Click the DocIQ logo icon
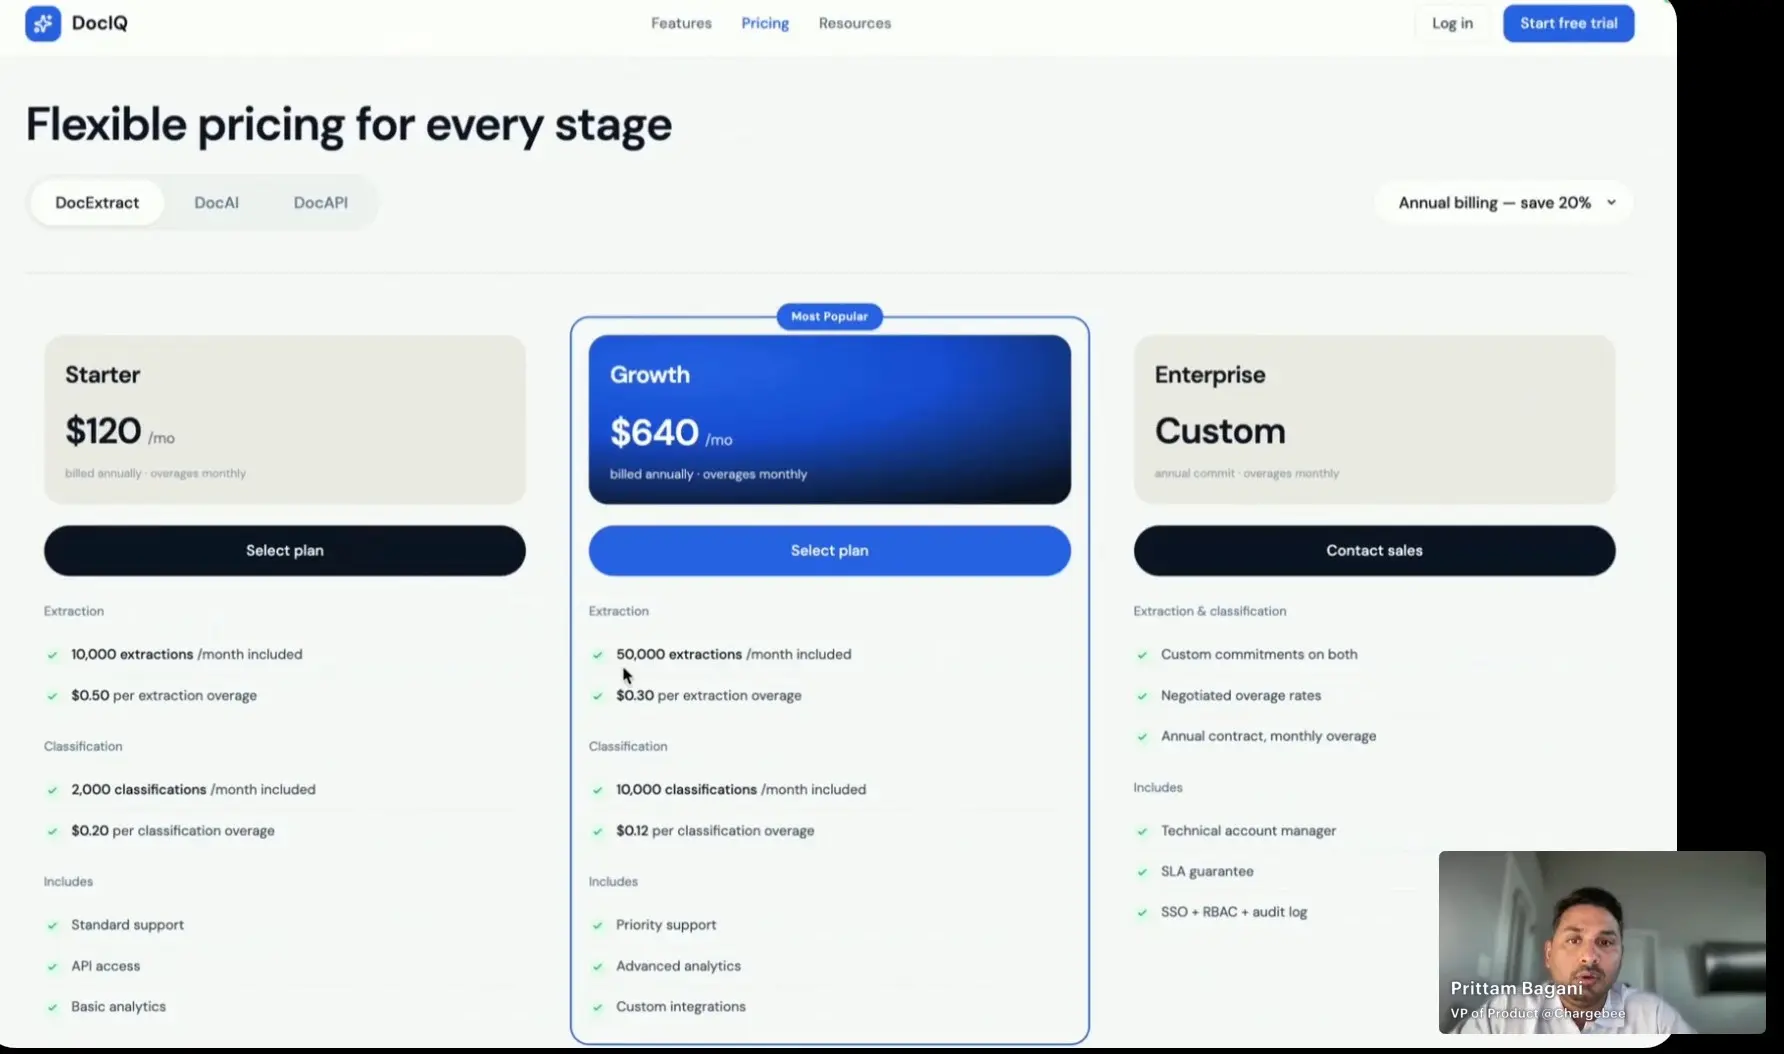The height and width of the screenshot is (1054, 1784). coord(43,23)
